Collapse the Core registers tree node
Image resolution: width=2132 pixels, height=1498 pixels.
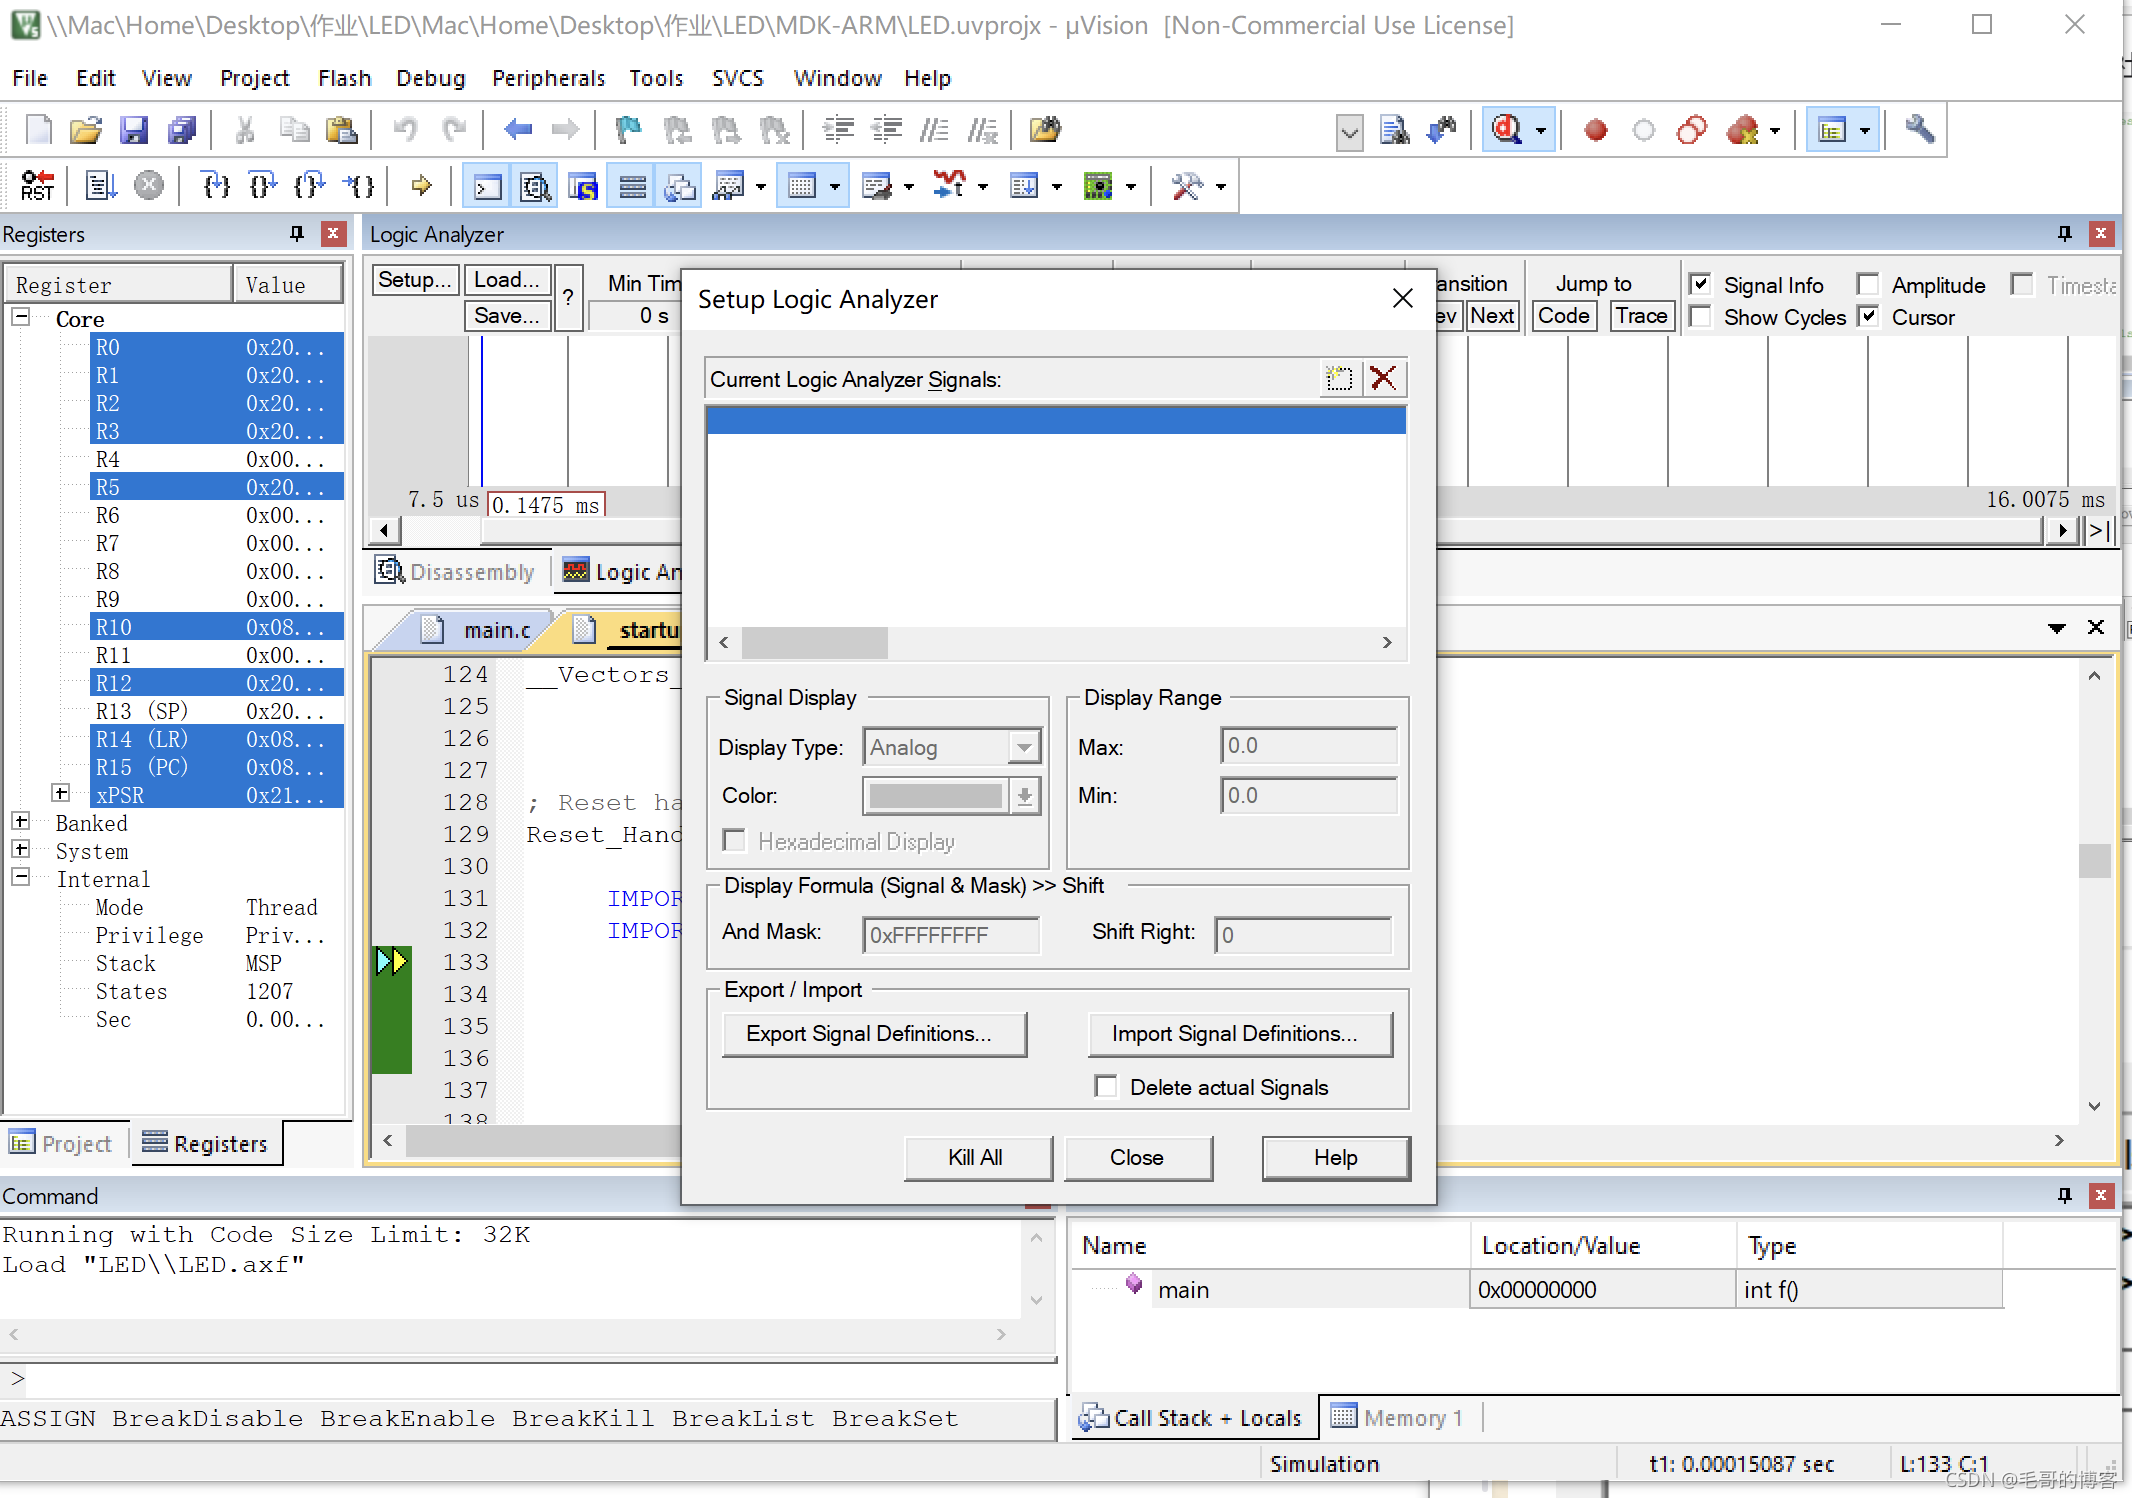click(21, 318)
